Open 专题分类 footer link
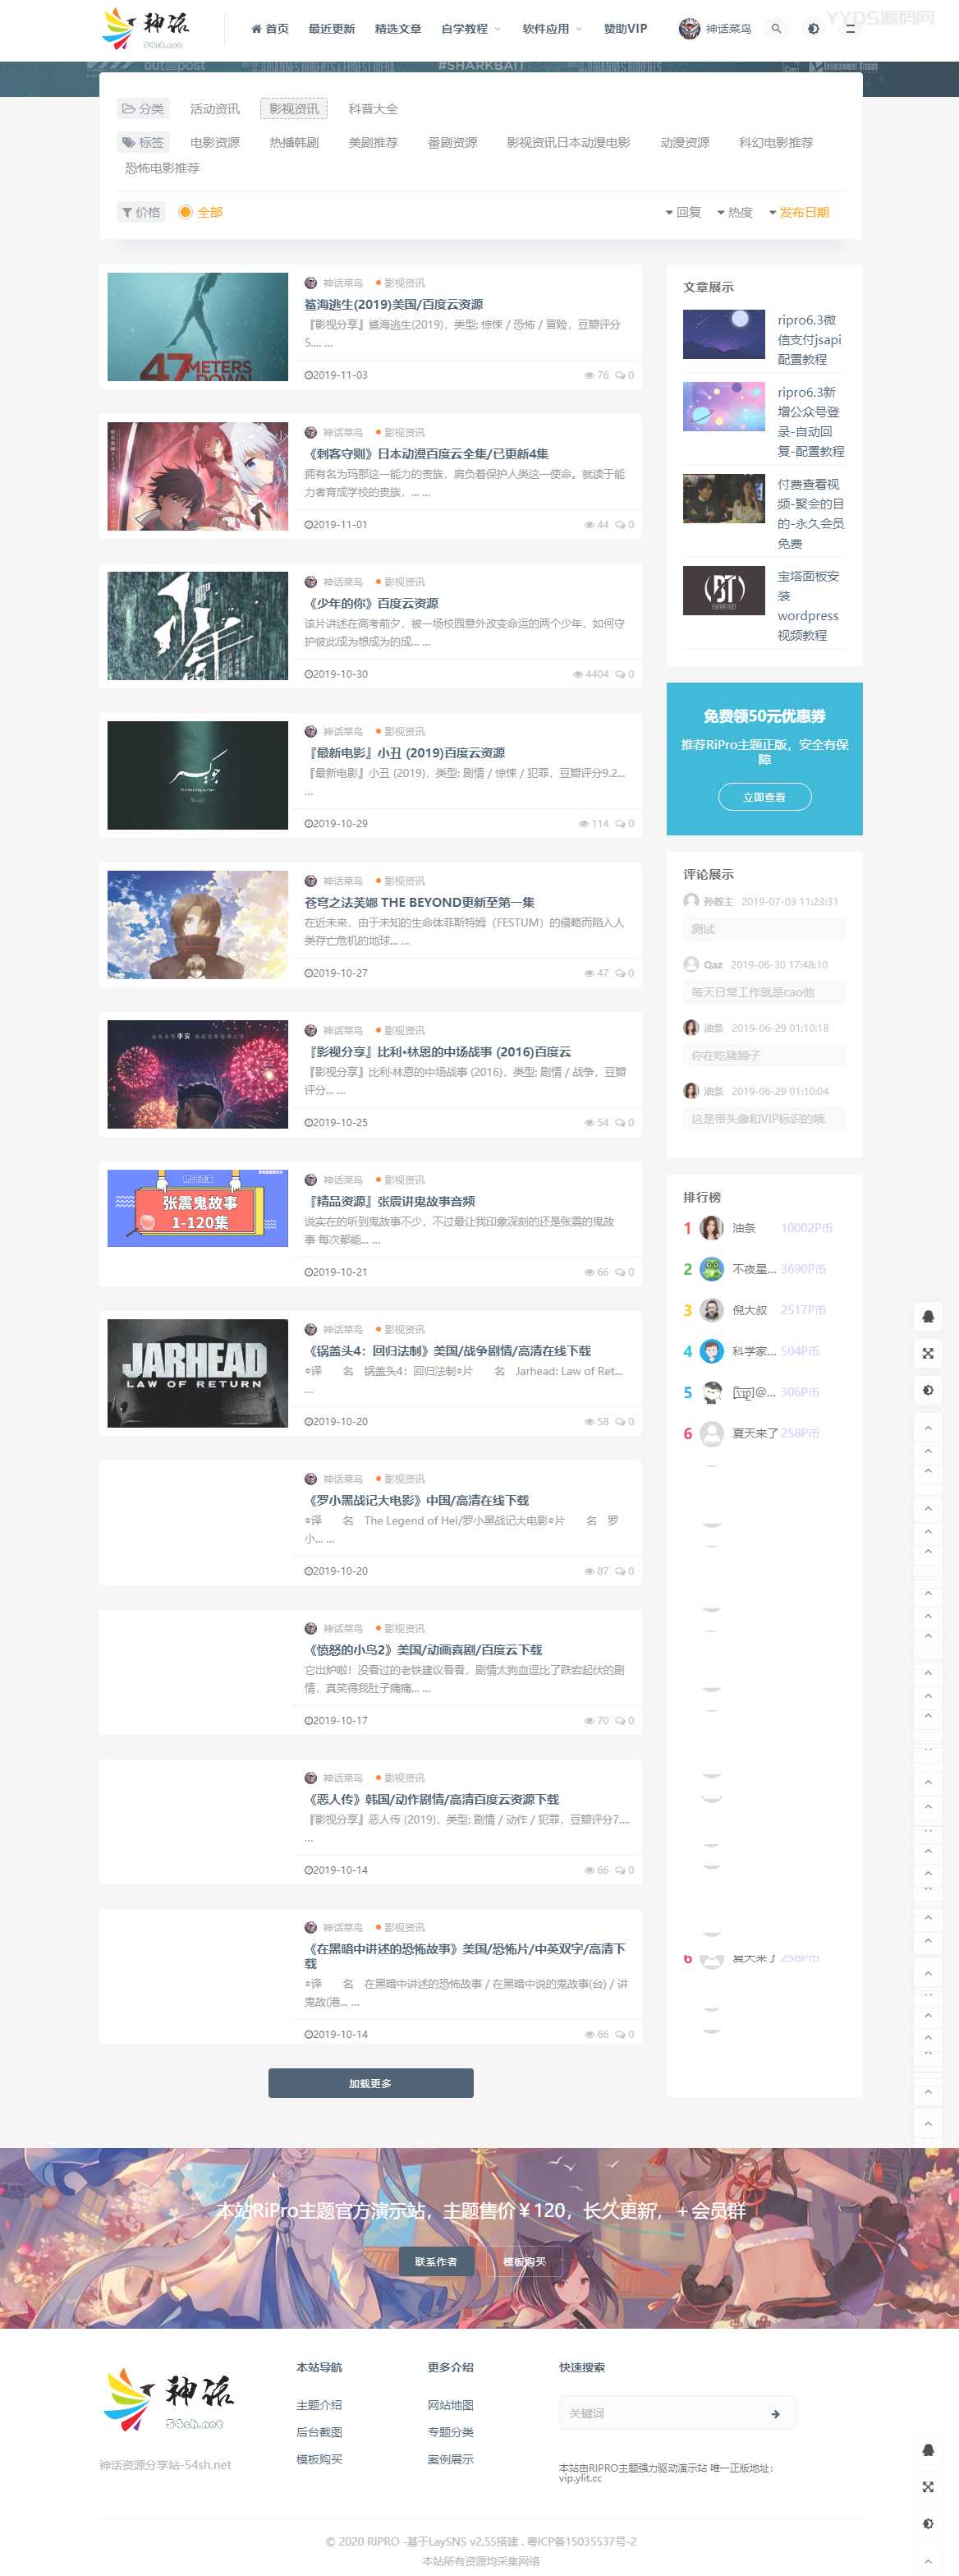Screen dimensions: 959x2576 coord(451,2432)
